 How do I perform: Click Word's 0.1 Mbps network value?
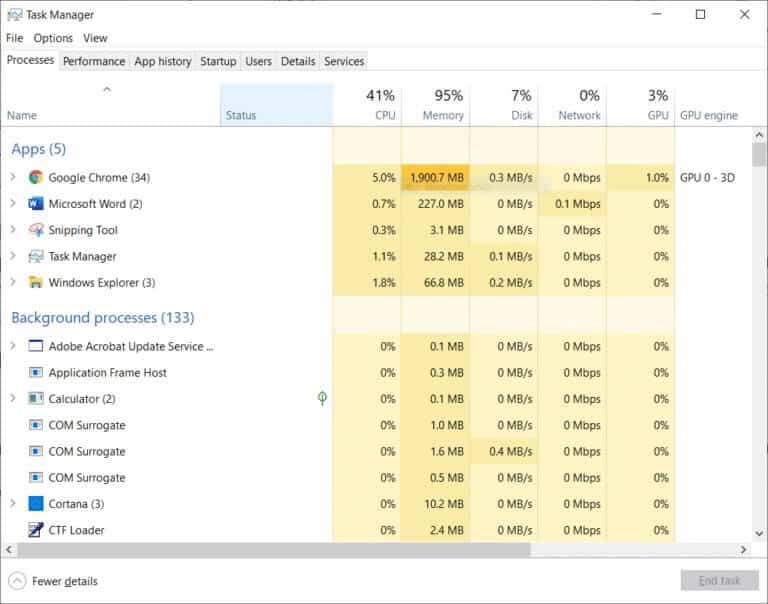click(577, 204)
